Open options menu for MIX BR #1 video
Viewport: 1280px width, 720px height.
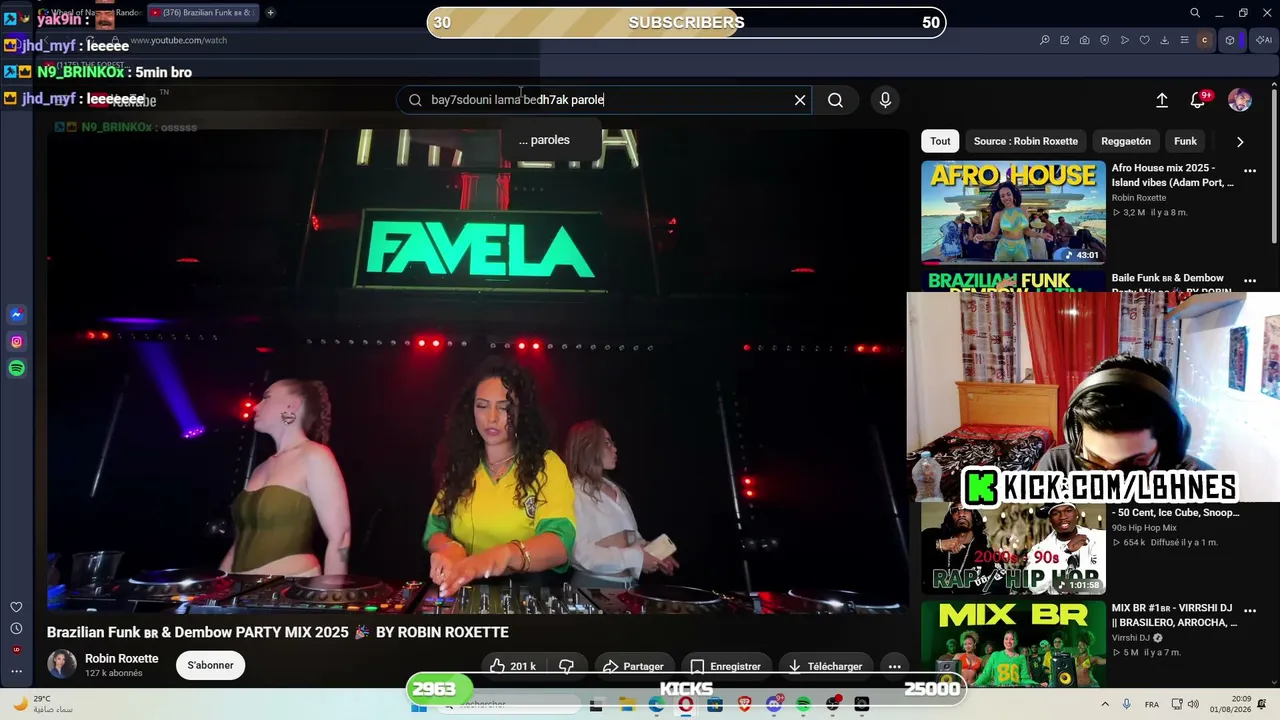[x=1249, y=611]
